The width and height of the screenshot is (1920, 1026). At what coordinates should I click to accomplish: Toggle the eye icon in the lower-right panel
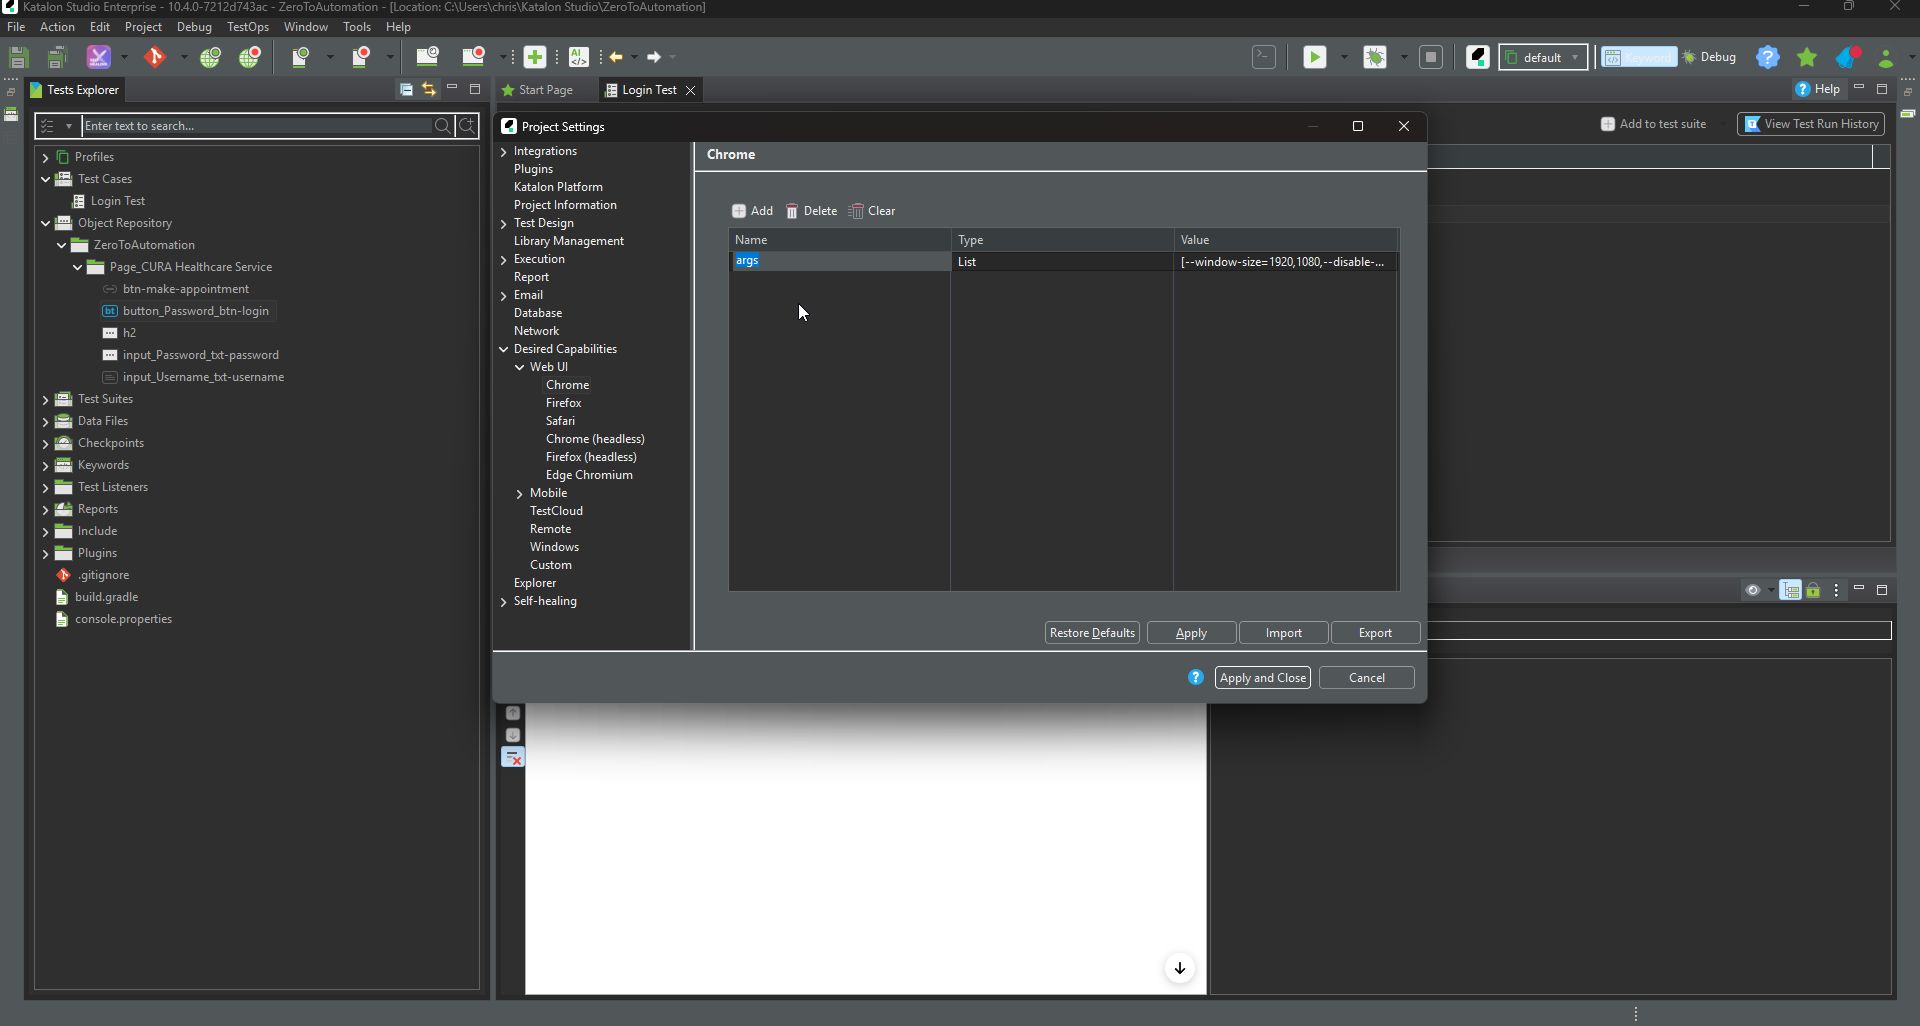(1753, 590)
